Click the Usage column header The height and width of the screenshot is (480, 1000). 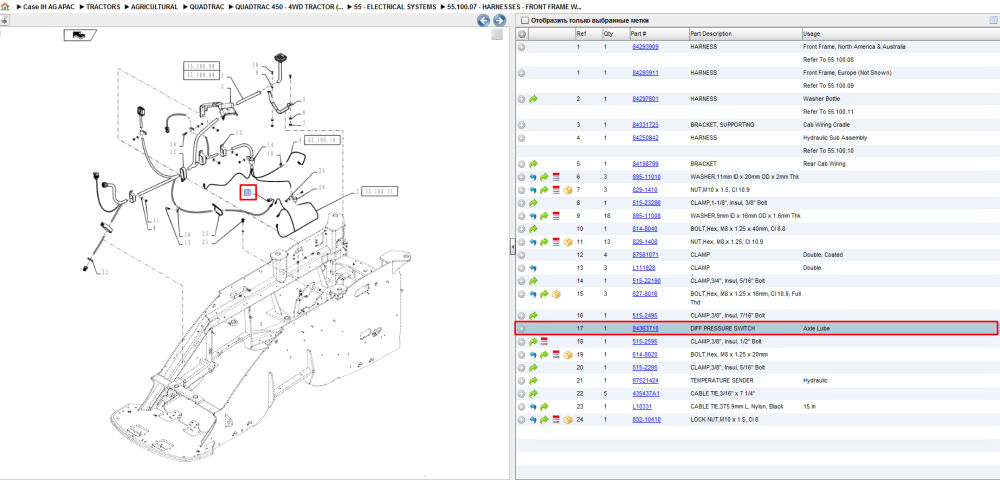(900, 34)
